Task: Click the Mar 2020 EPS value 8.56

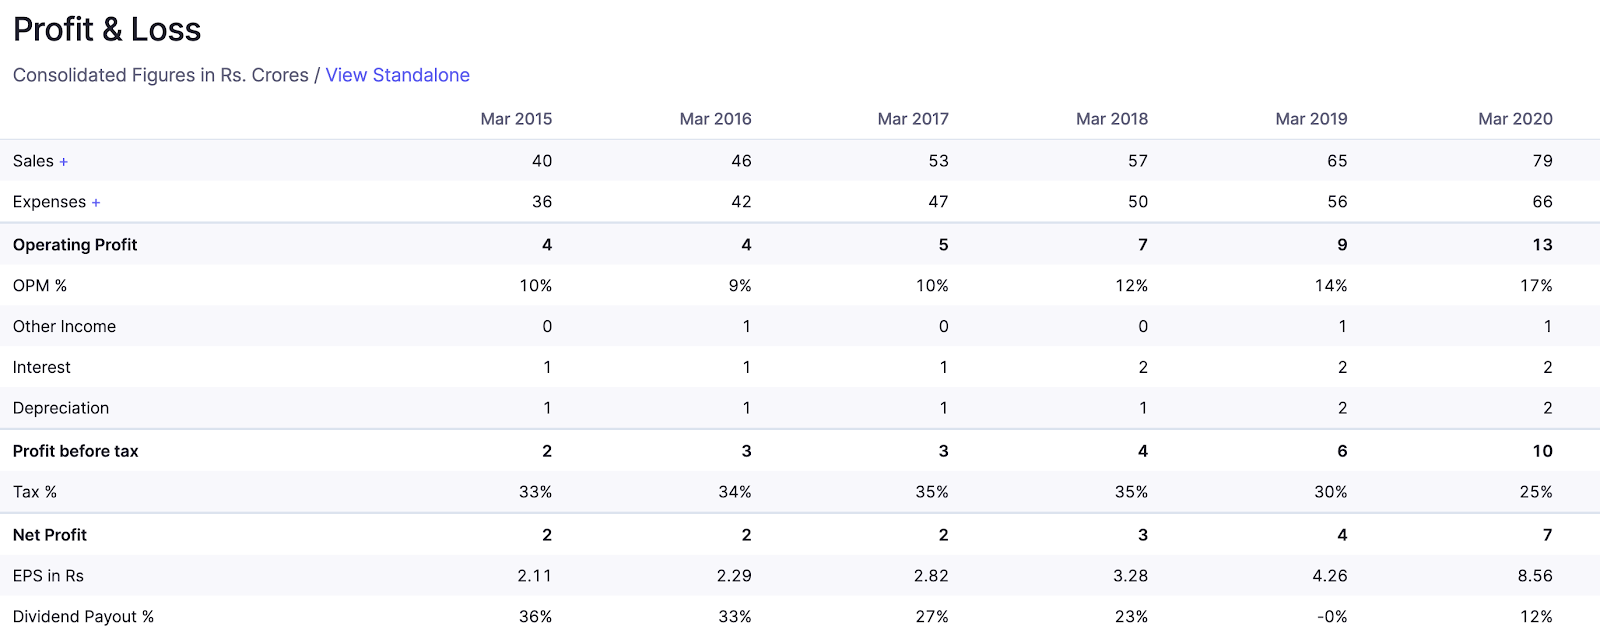Action: pos(1534,576)
